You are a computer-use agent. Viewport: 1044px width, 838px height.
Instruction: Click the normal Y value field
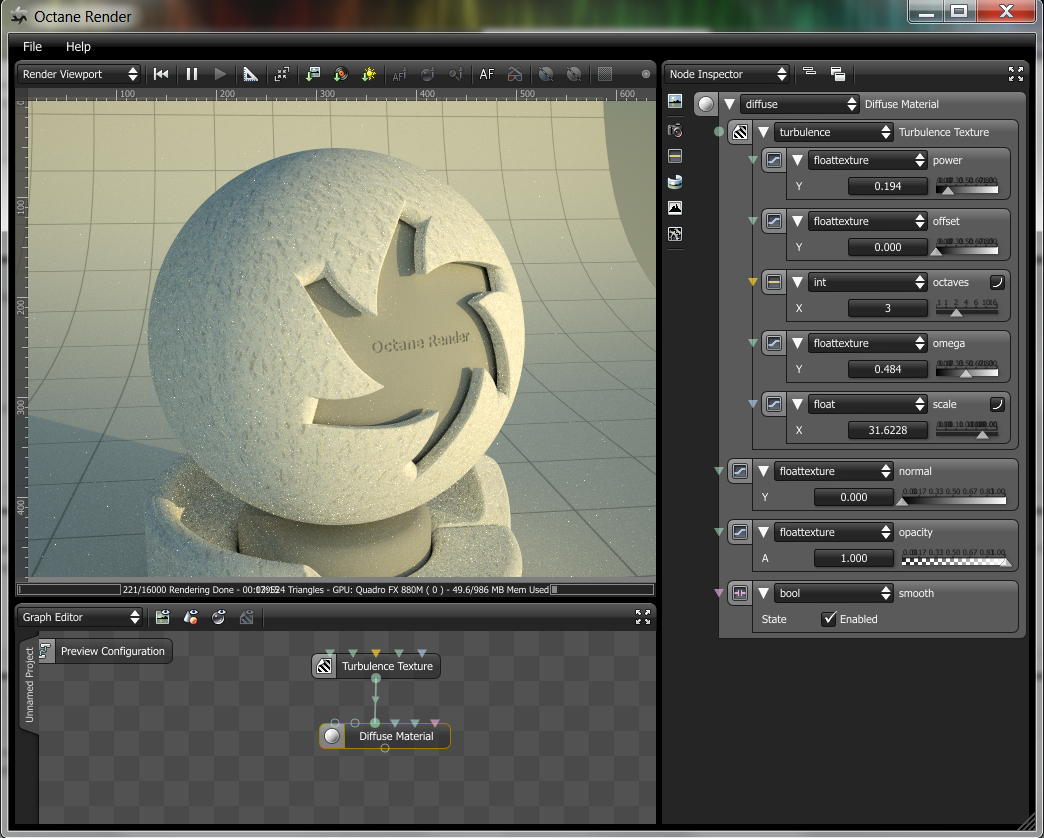[854, 497]
